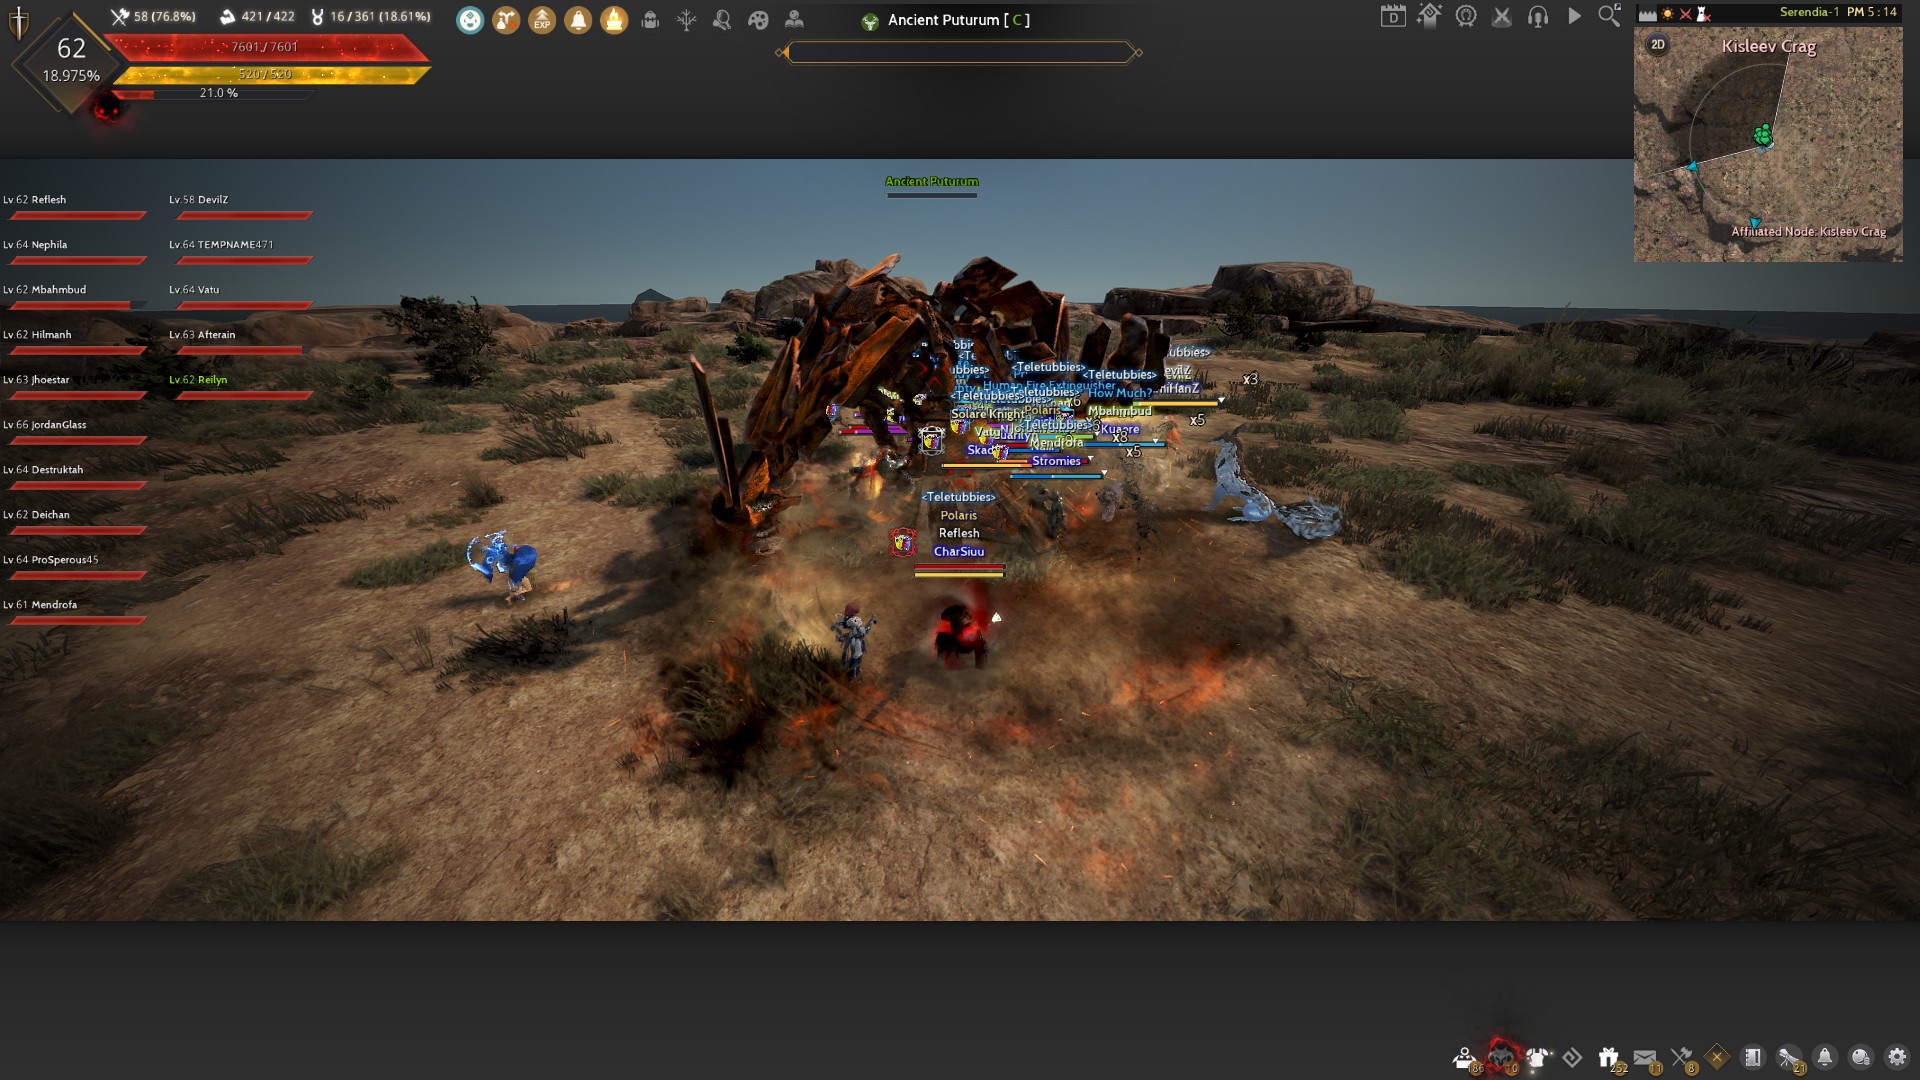Image resolution: width=1920 pixels, height=1080 pixels.
Task: Click the person with open book icon
Action: (x=794, y=19)
